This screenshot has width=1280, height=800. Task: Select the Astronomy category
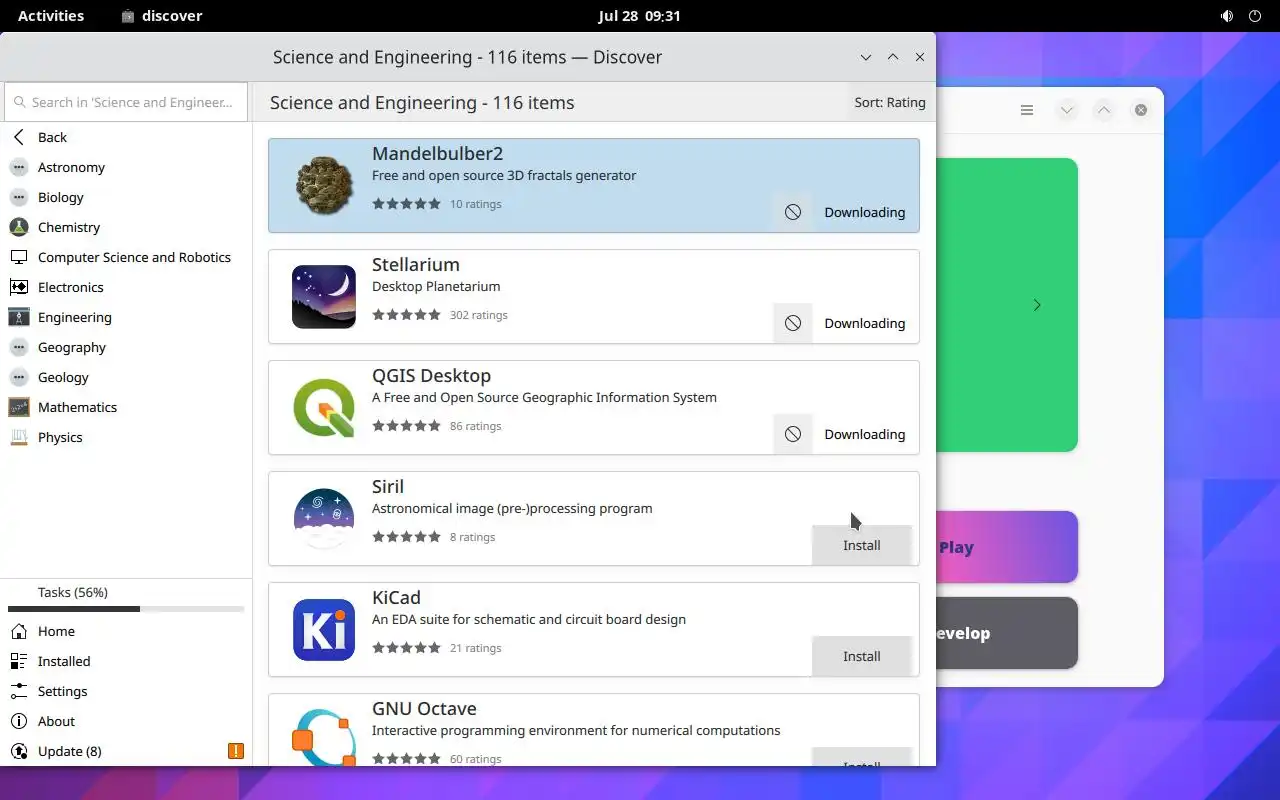point(126,167)
